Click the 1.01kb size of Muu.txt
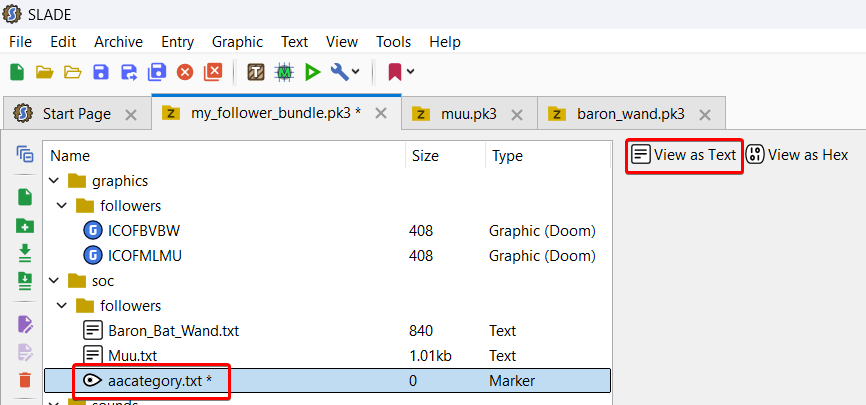This screenshot has width=866, height=405. pyautogui.click(x=432, y=356)
